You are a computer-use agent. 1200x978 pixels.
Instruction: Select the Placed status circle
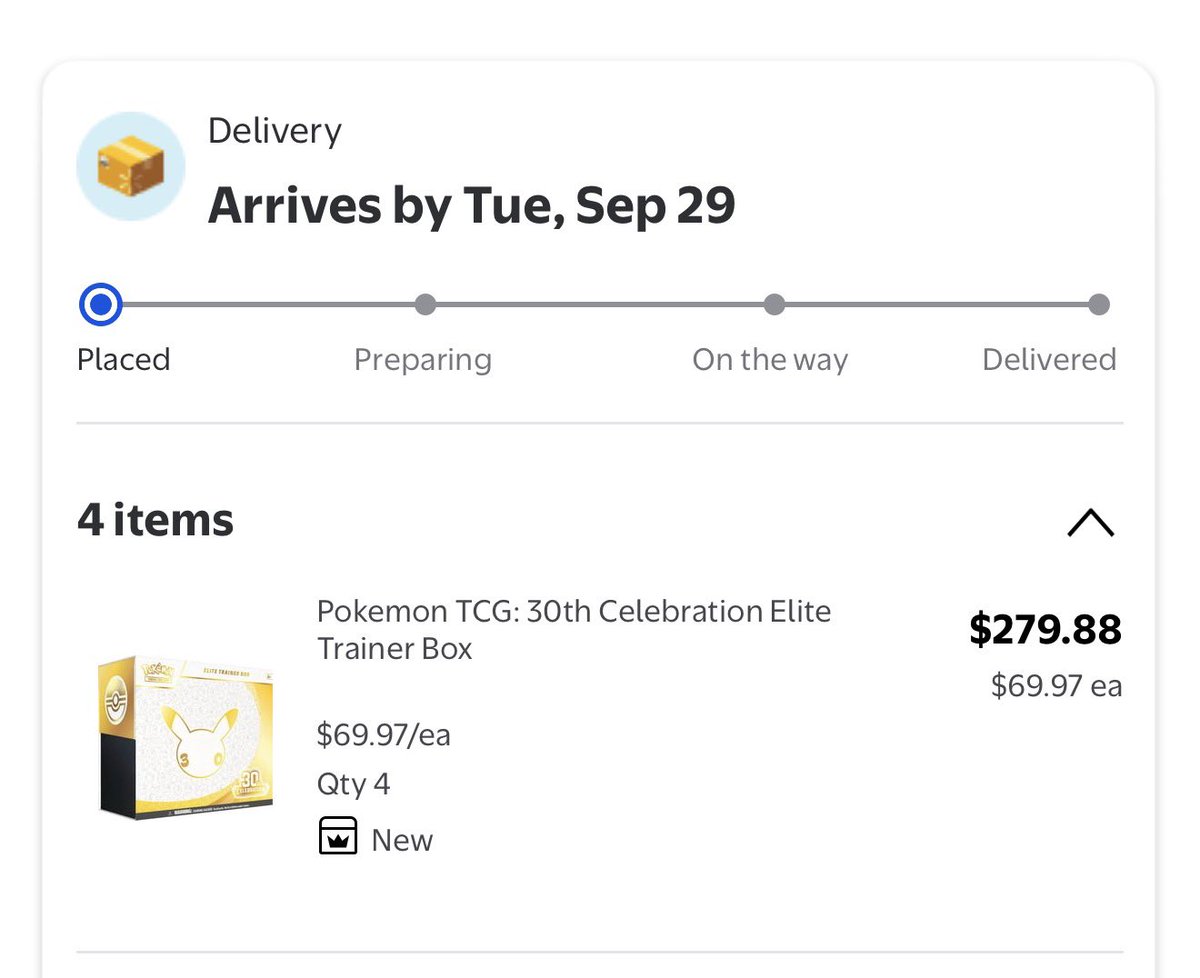coord(101,305)
